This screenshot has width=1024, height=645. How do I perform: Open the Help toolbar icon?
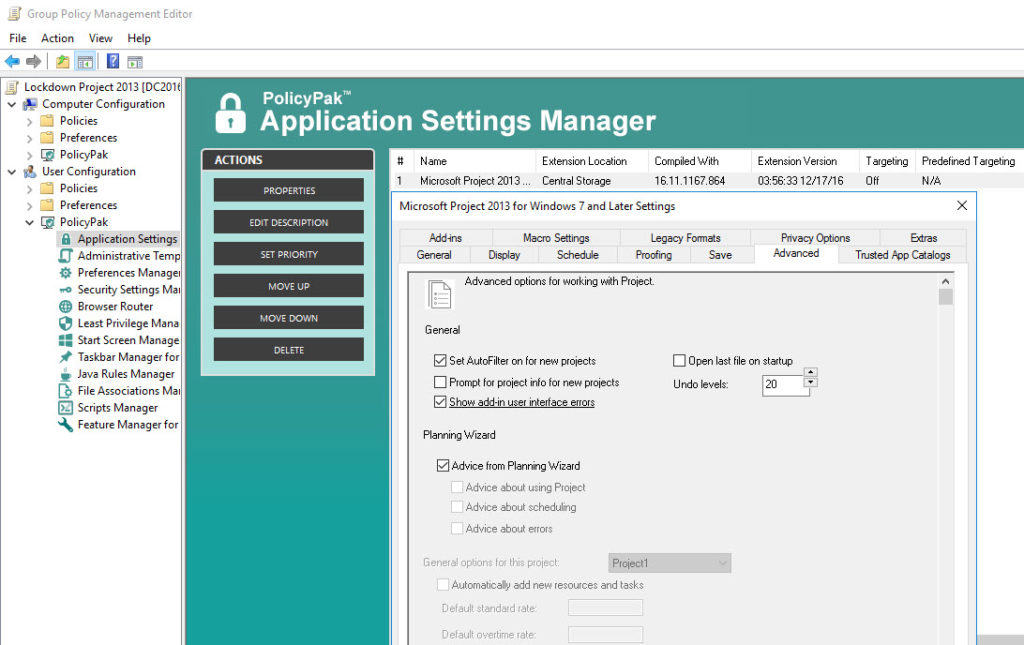pos(113,61)
